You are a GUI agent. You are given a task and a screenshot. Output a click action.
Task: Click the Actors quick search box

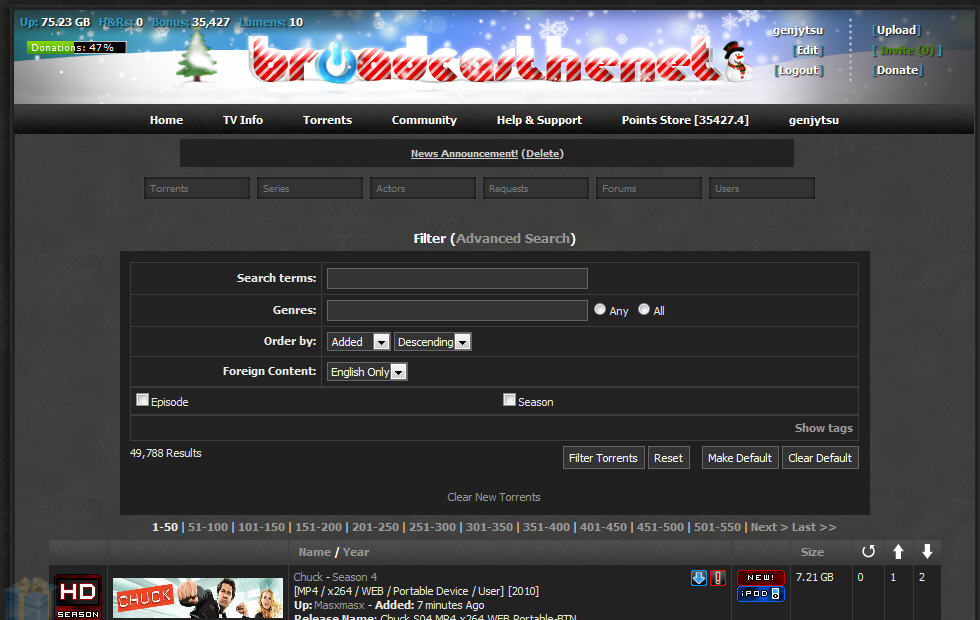point(423,188)
